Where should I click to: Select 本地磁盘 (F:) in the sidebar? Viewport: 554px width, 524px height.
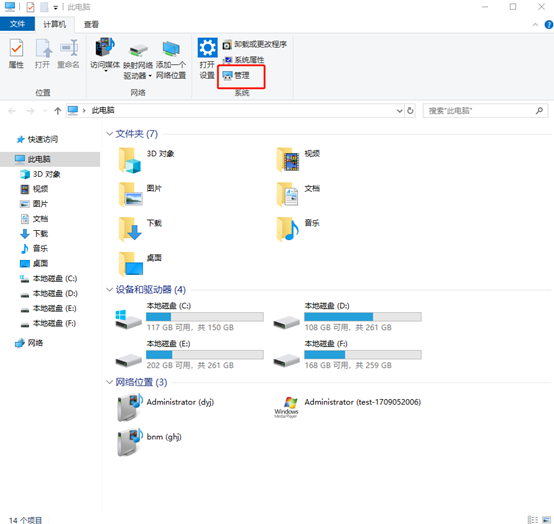(x=48, y=323)
